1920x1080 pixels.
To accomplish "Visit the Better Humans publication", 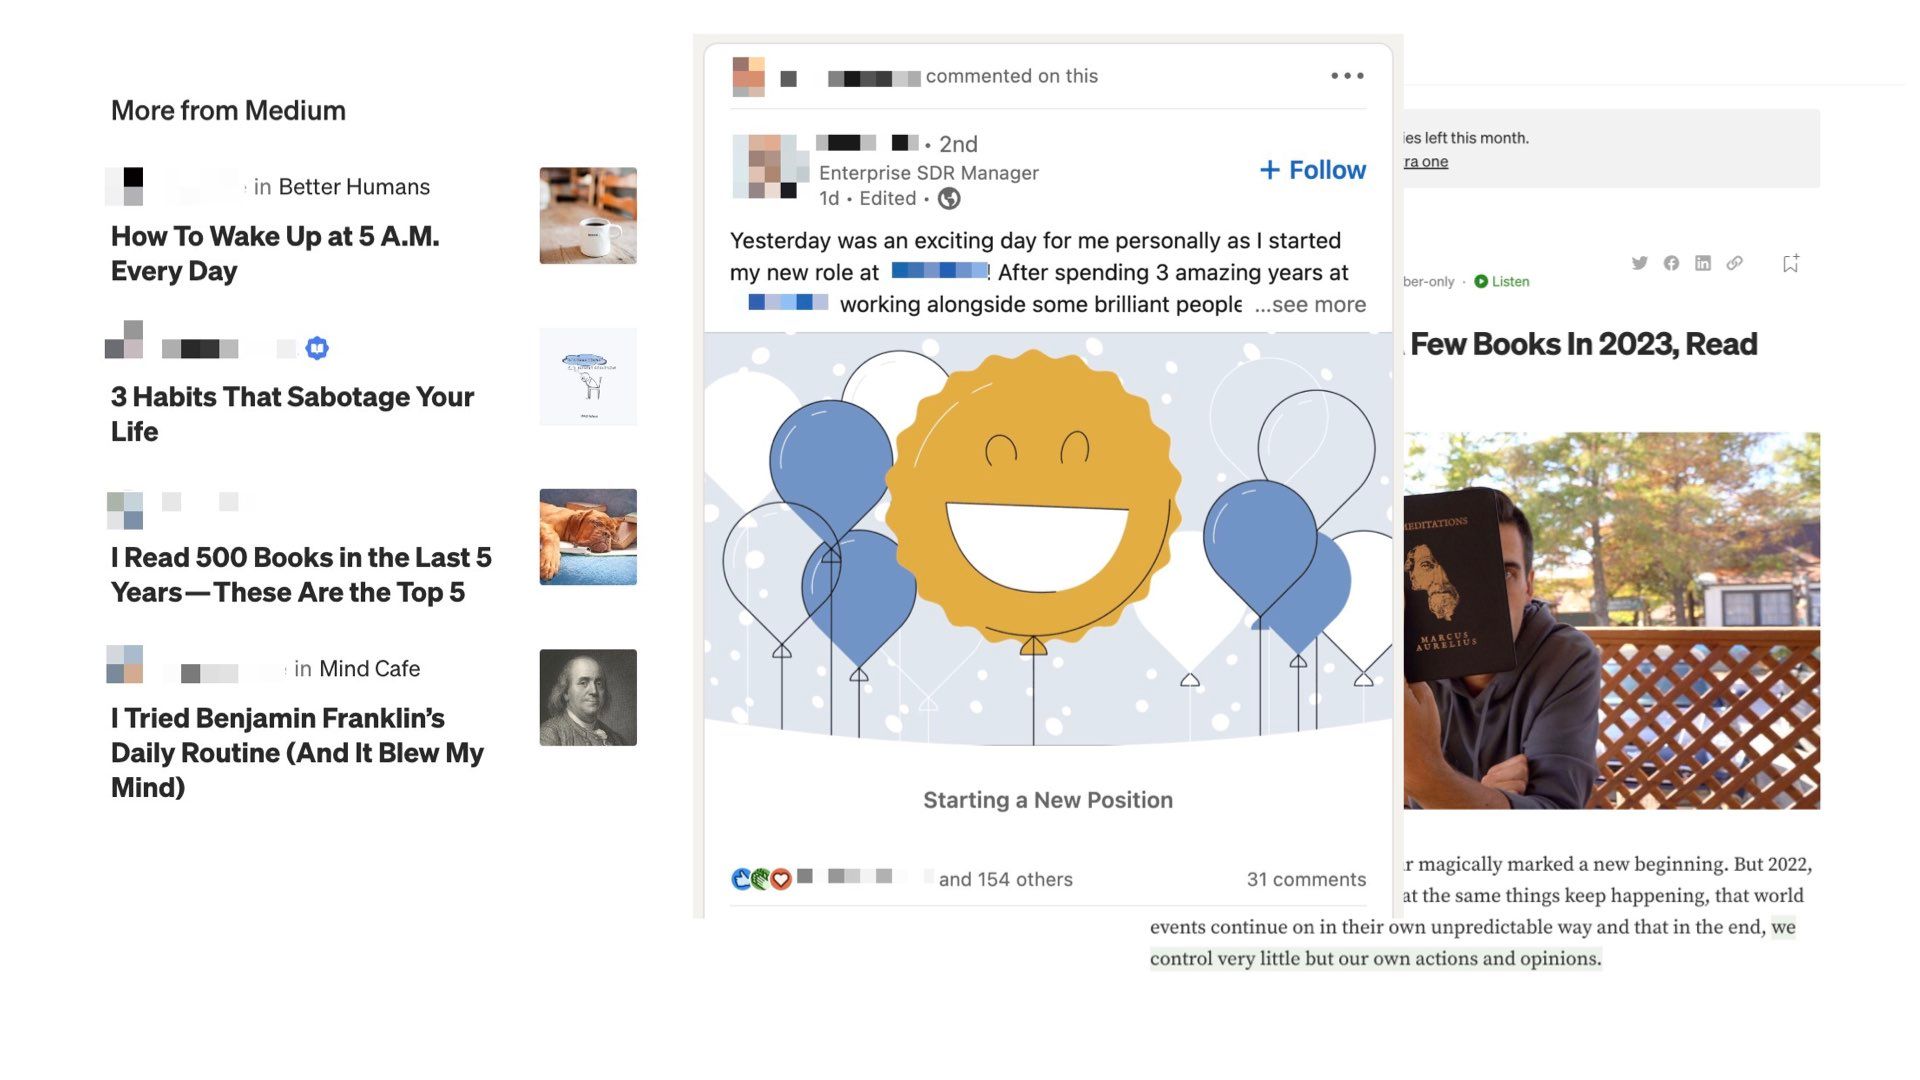I will [x=354, y=187].
